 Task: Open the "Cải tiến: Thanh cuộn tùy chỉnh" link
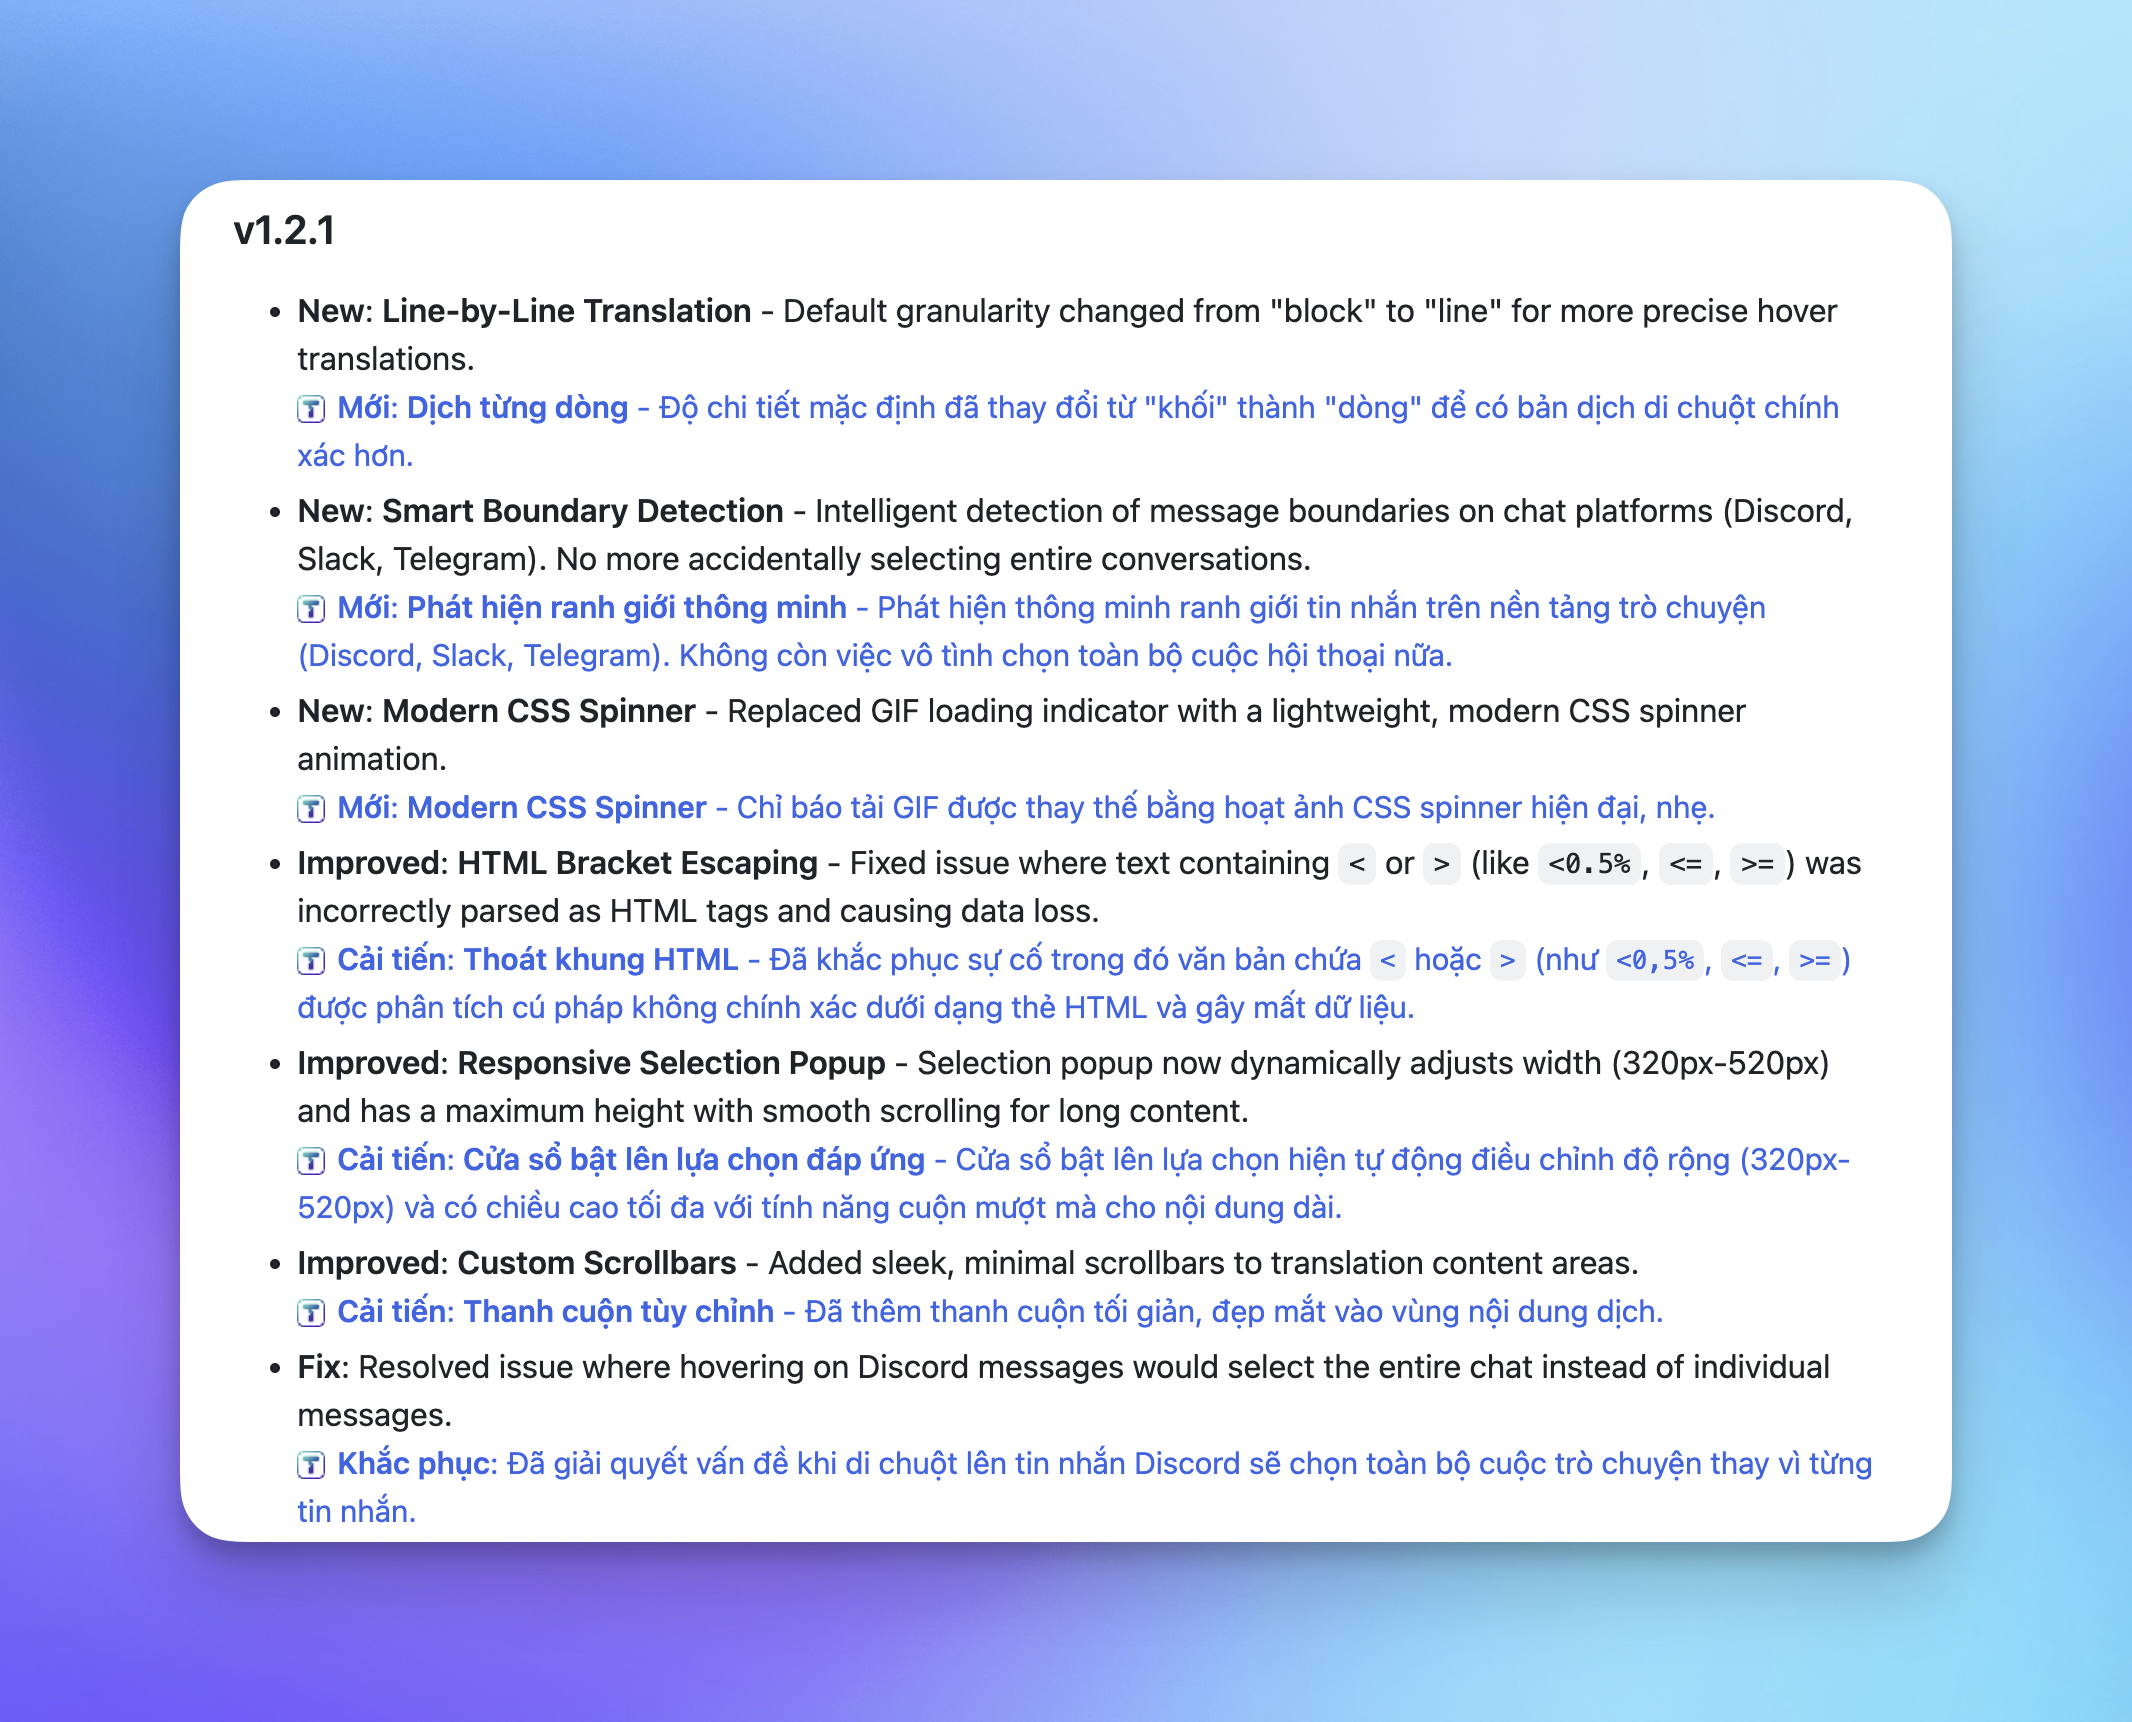tap(552, 1312)
